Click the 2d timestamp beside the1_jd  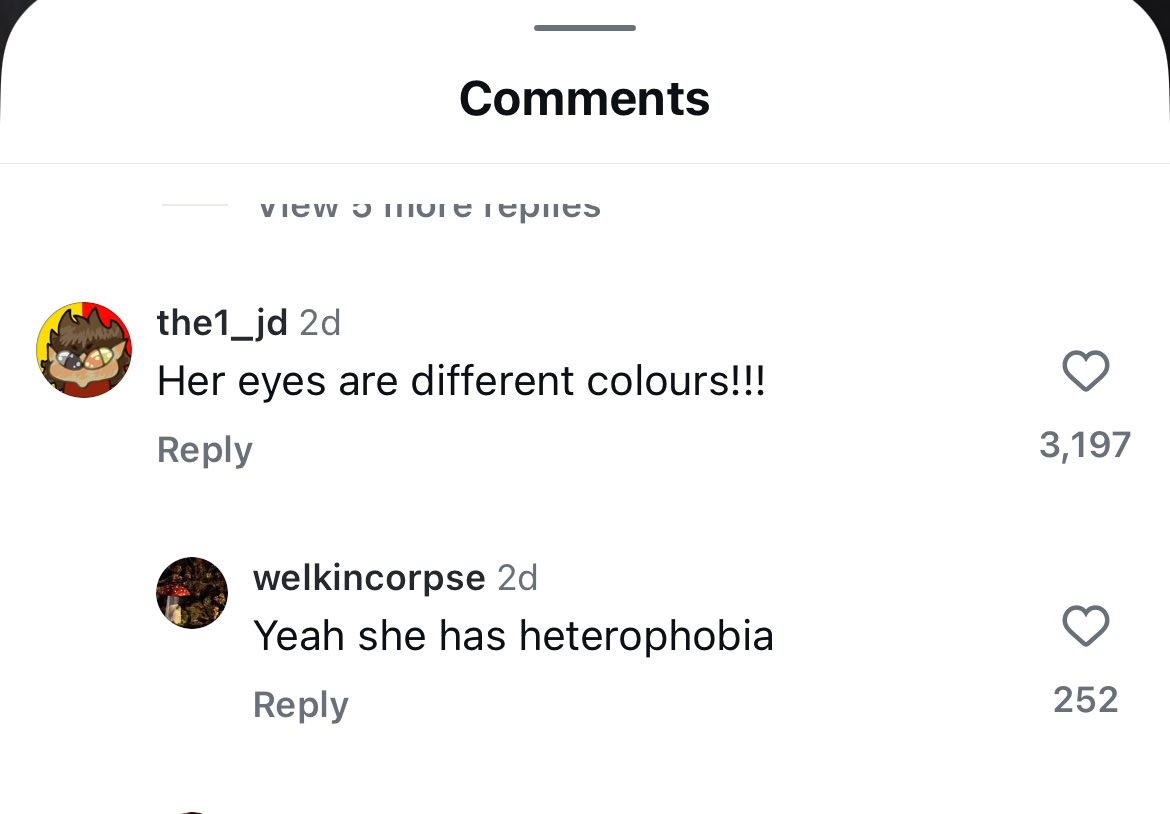(x=320, y=323)
